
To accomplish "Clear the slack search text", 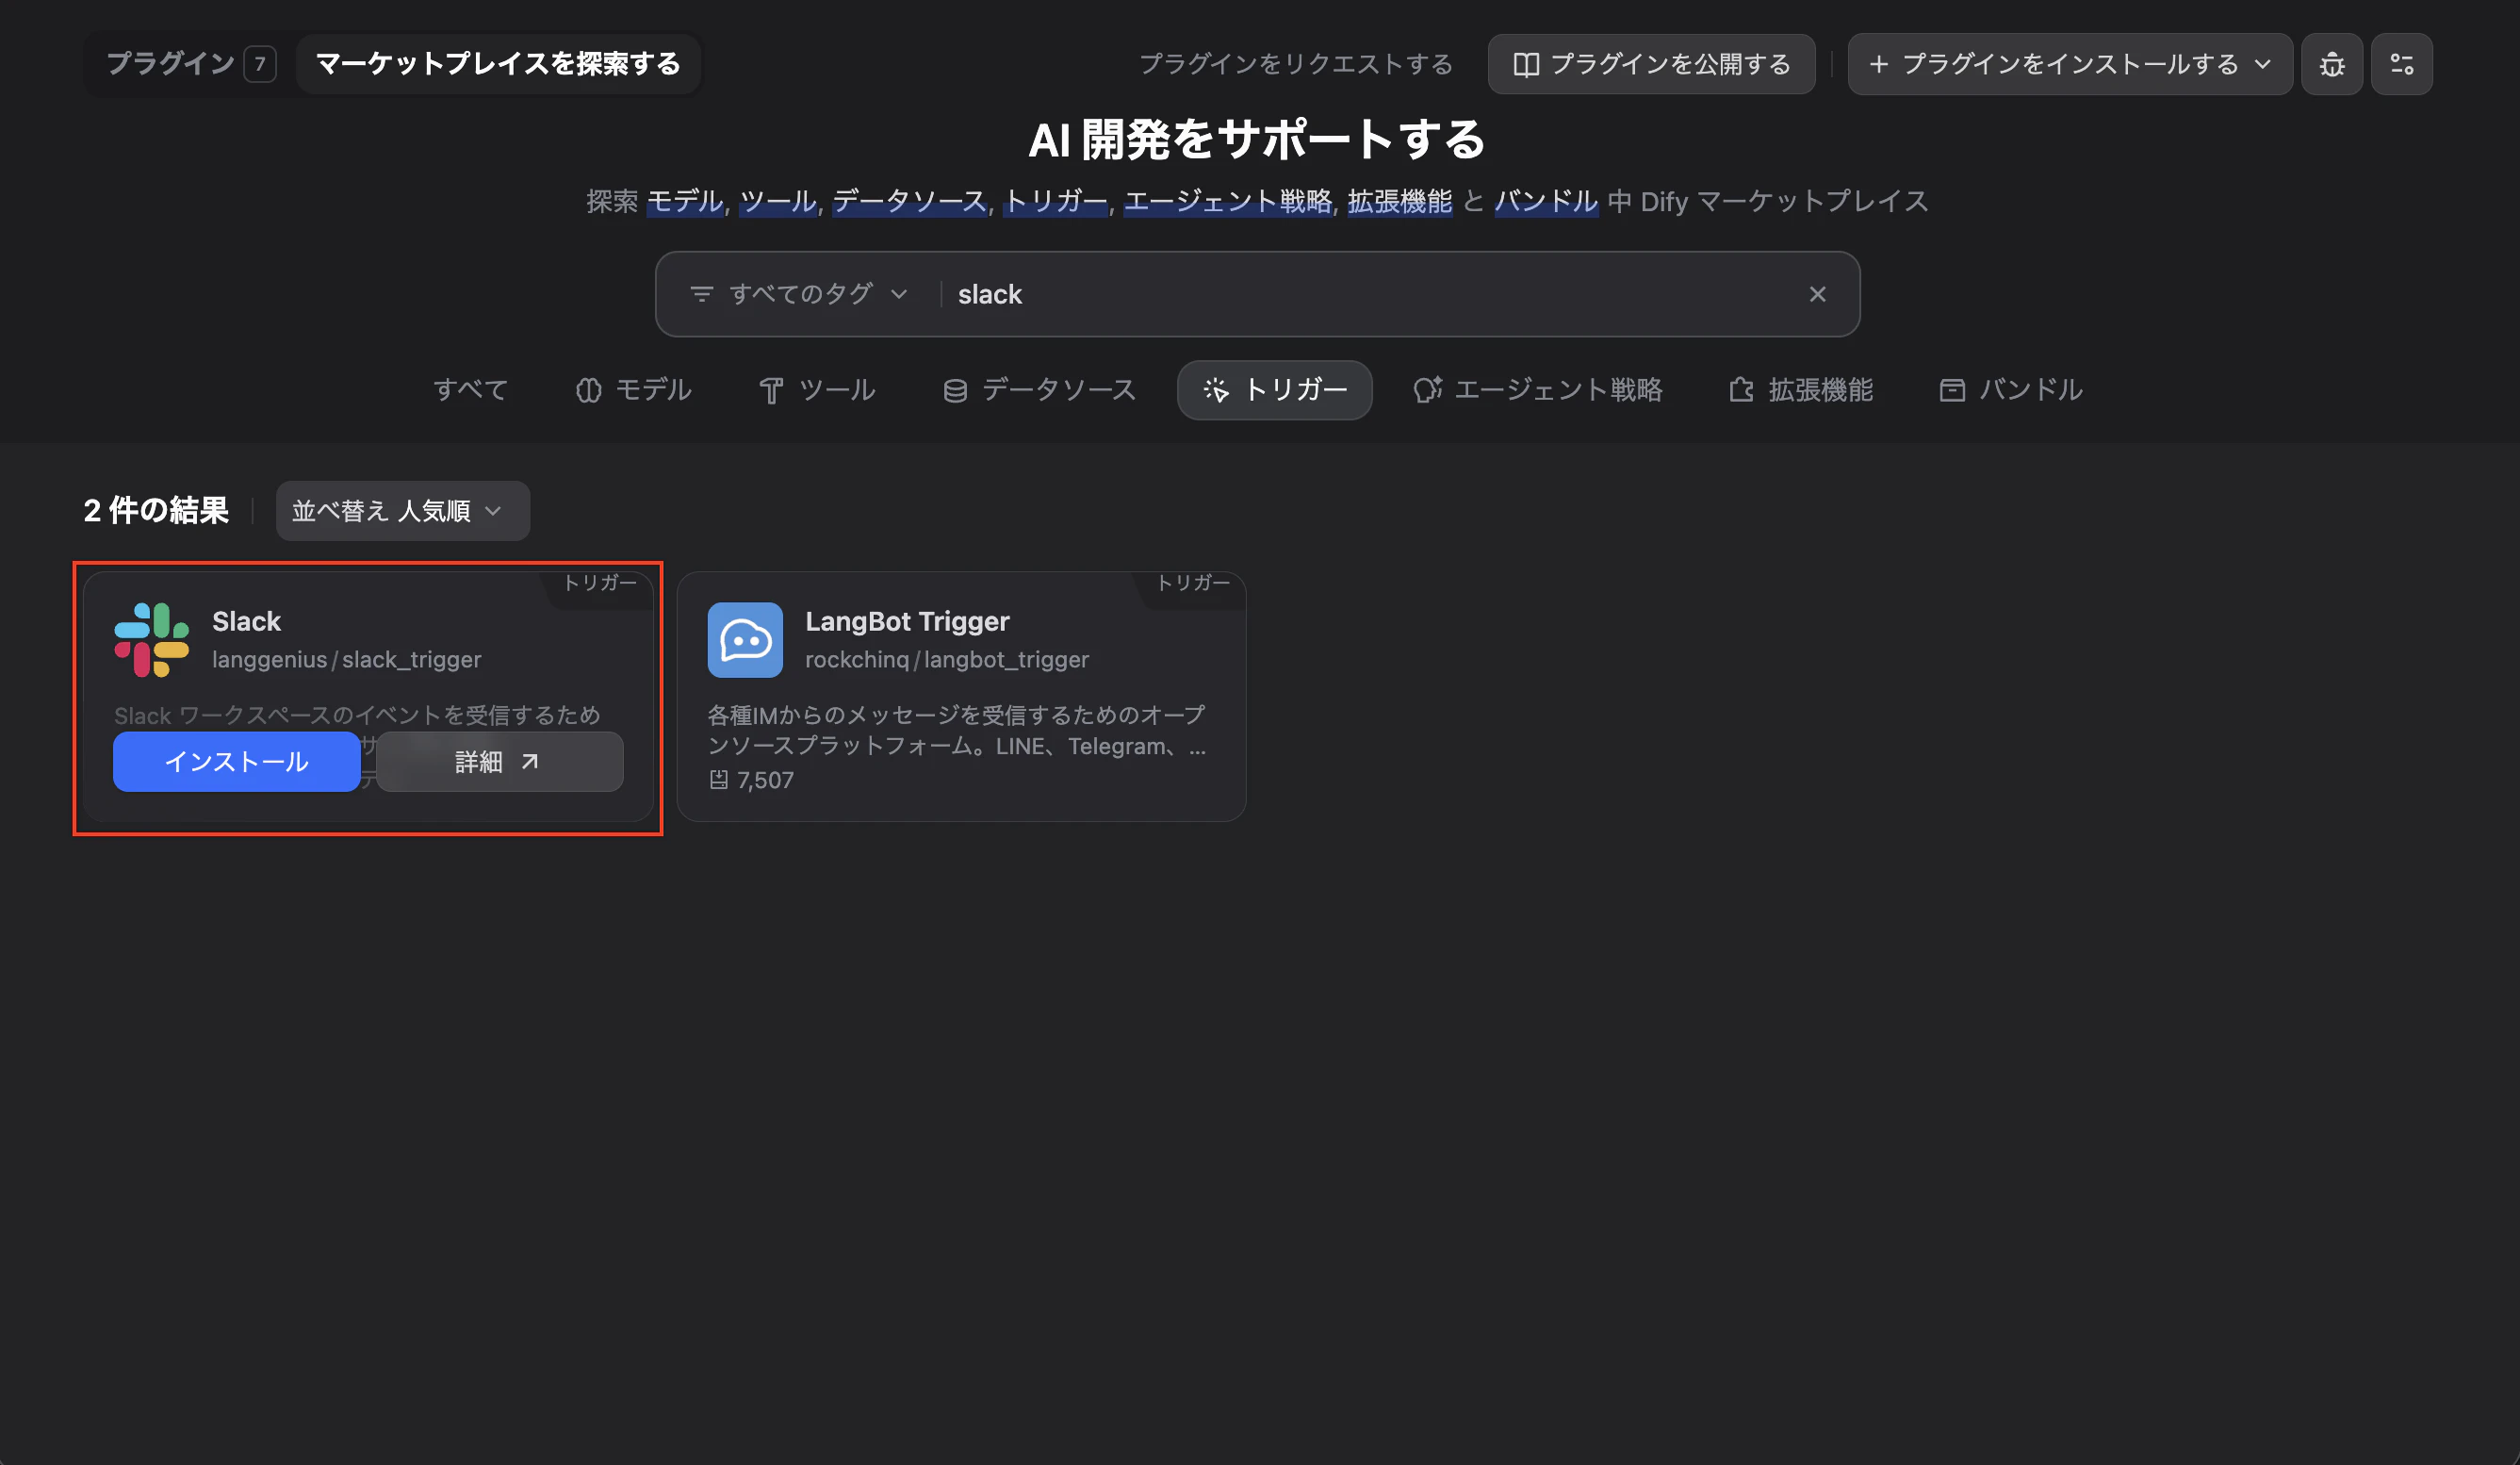I will pos(1817,294).
